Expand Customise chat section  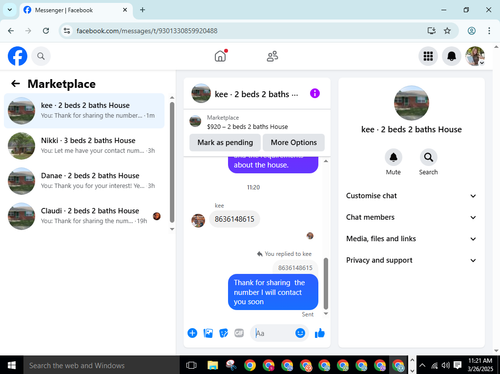411,196
